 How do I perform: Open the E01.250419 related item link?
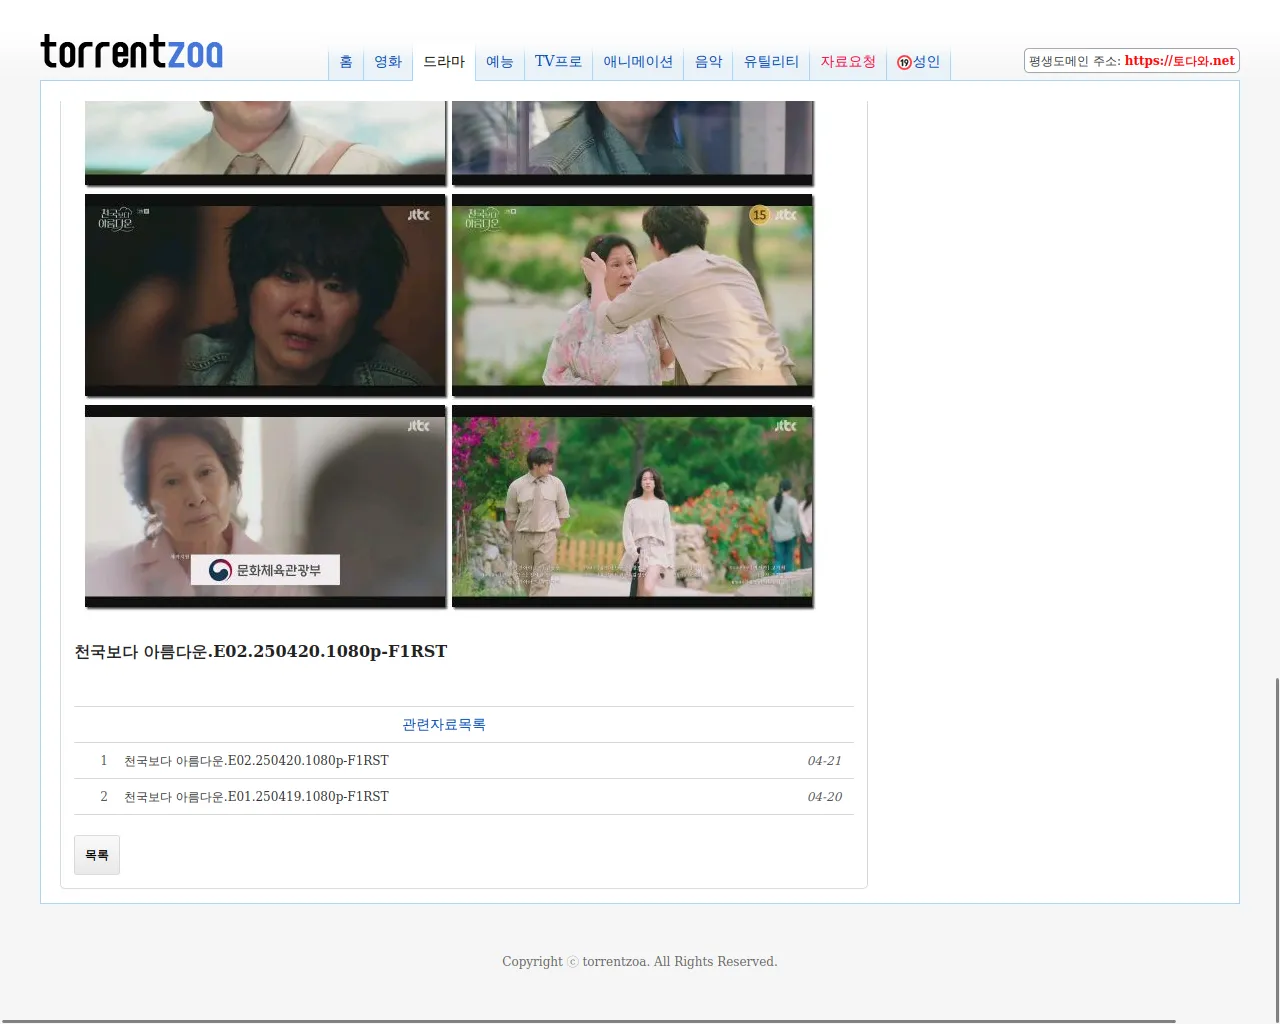(x=256, y=797)
